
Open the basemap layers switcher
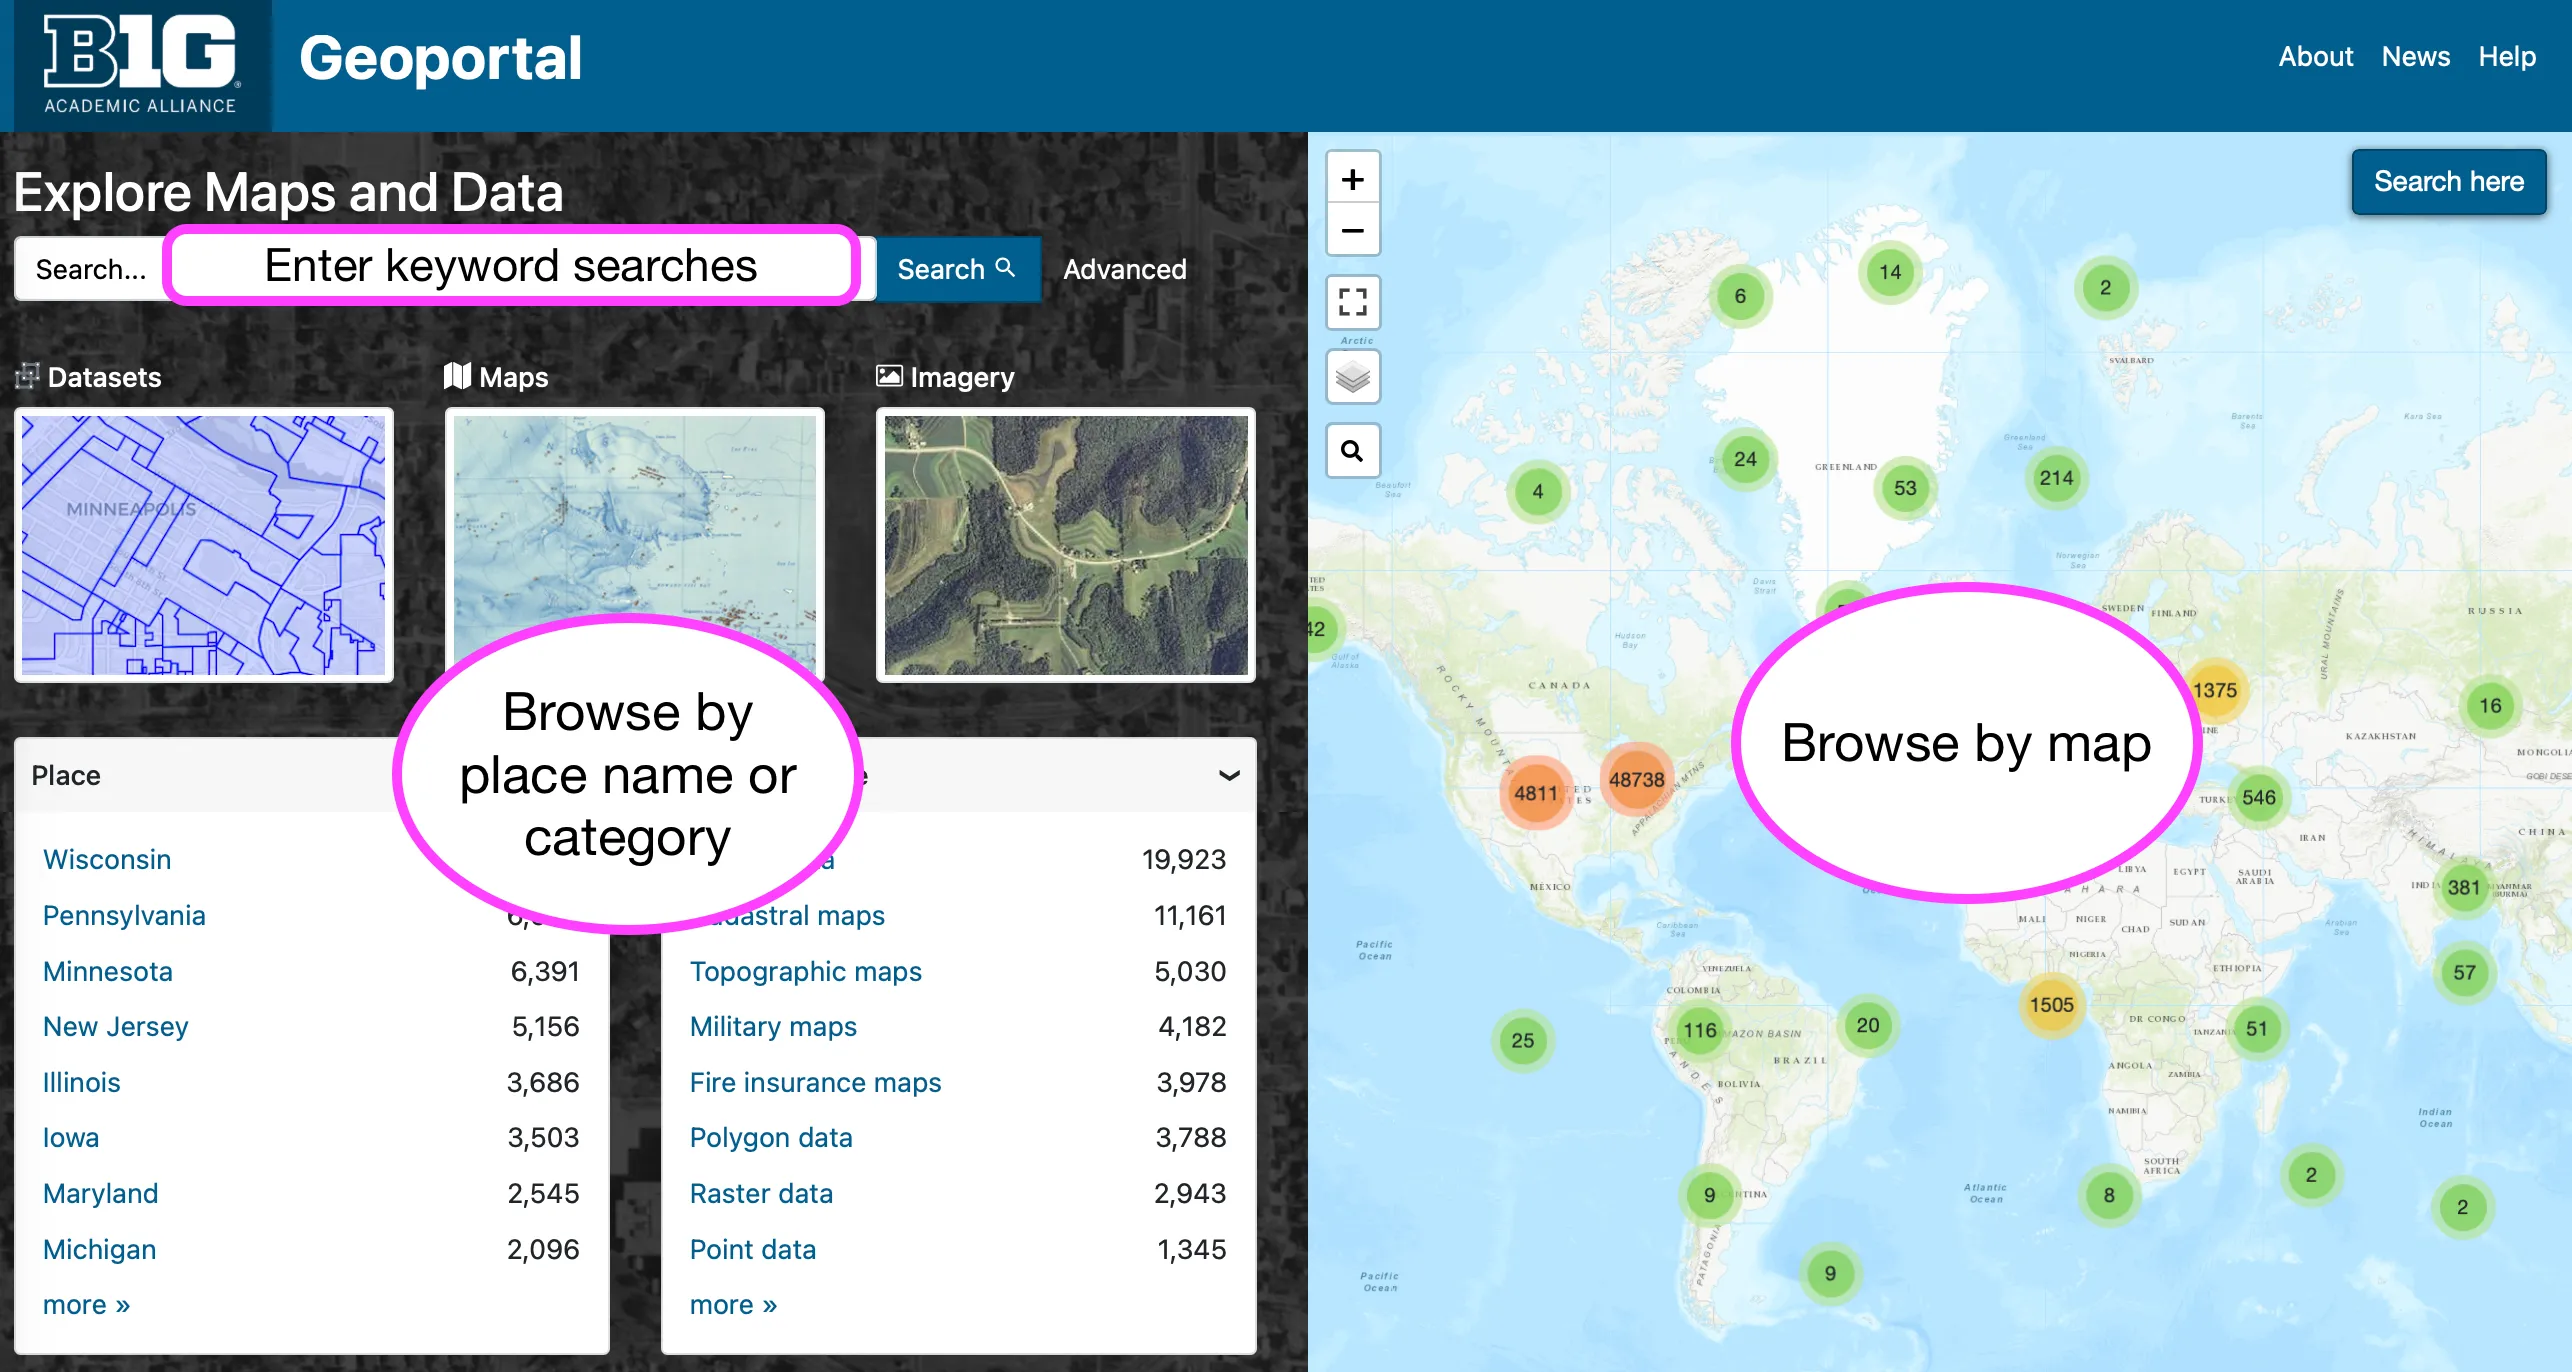[1352, 377]
